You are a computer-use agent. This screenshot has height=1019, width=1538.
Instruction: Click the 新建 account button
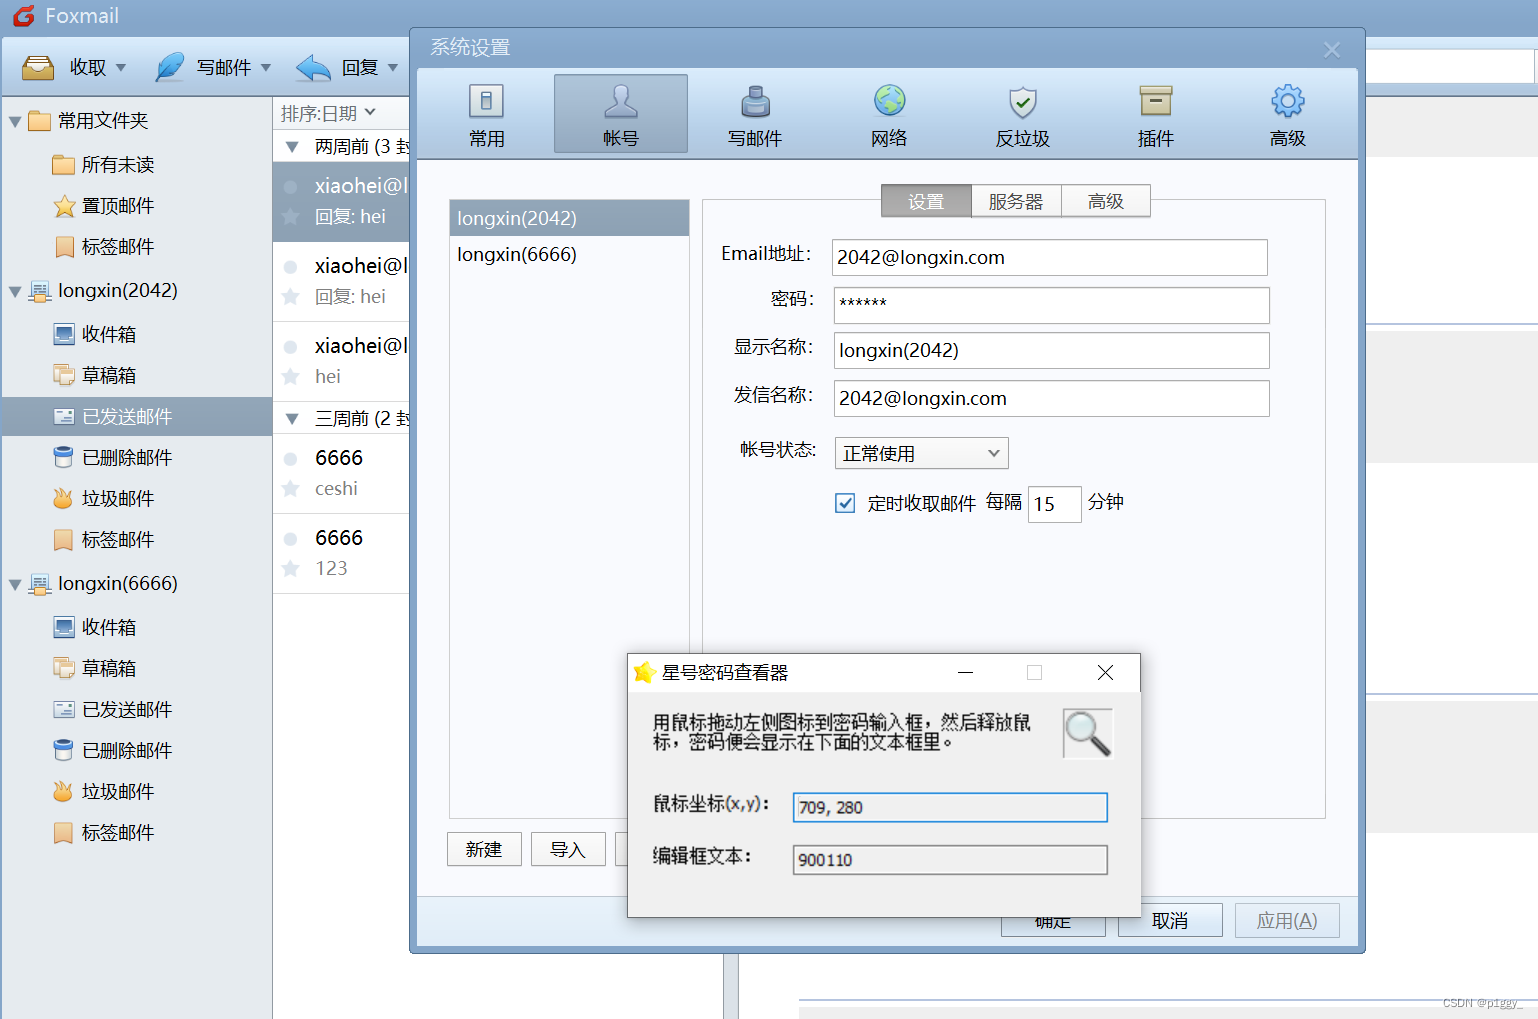point(484,849)
